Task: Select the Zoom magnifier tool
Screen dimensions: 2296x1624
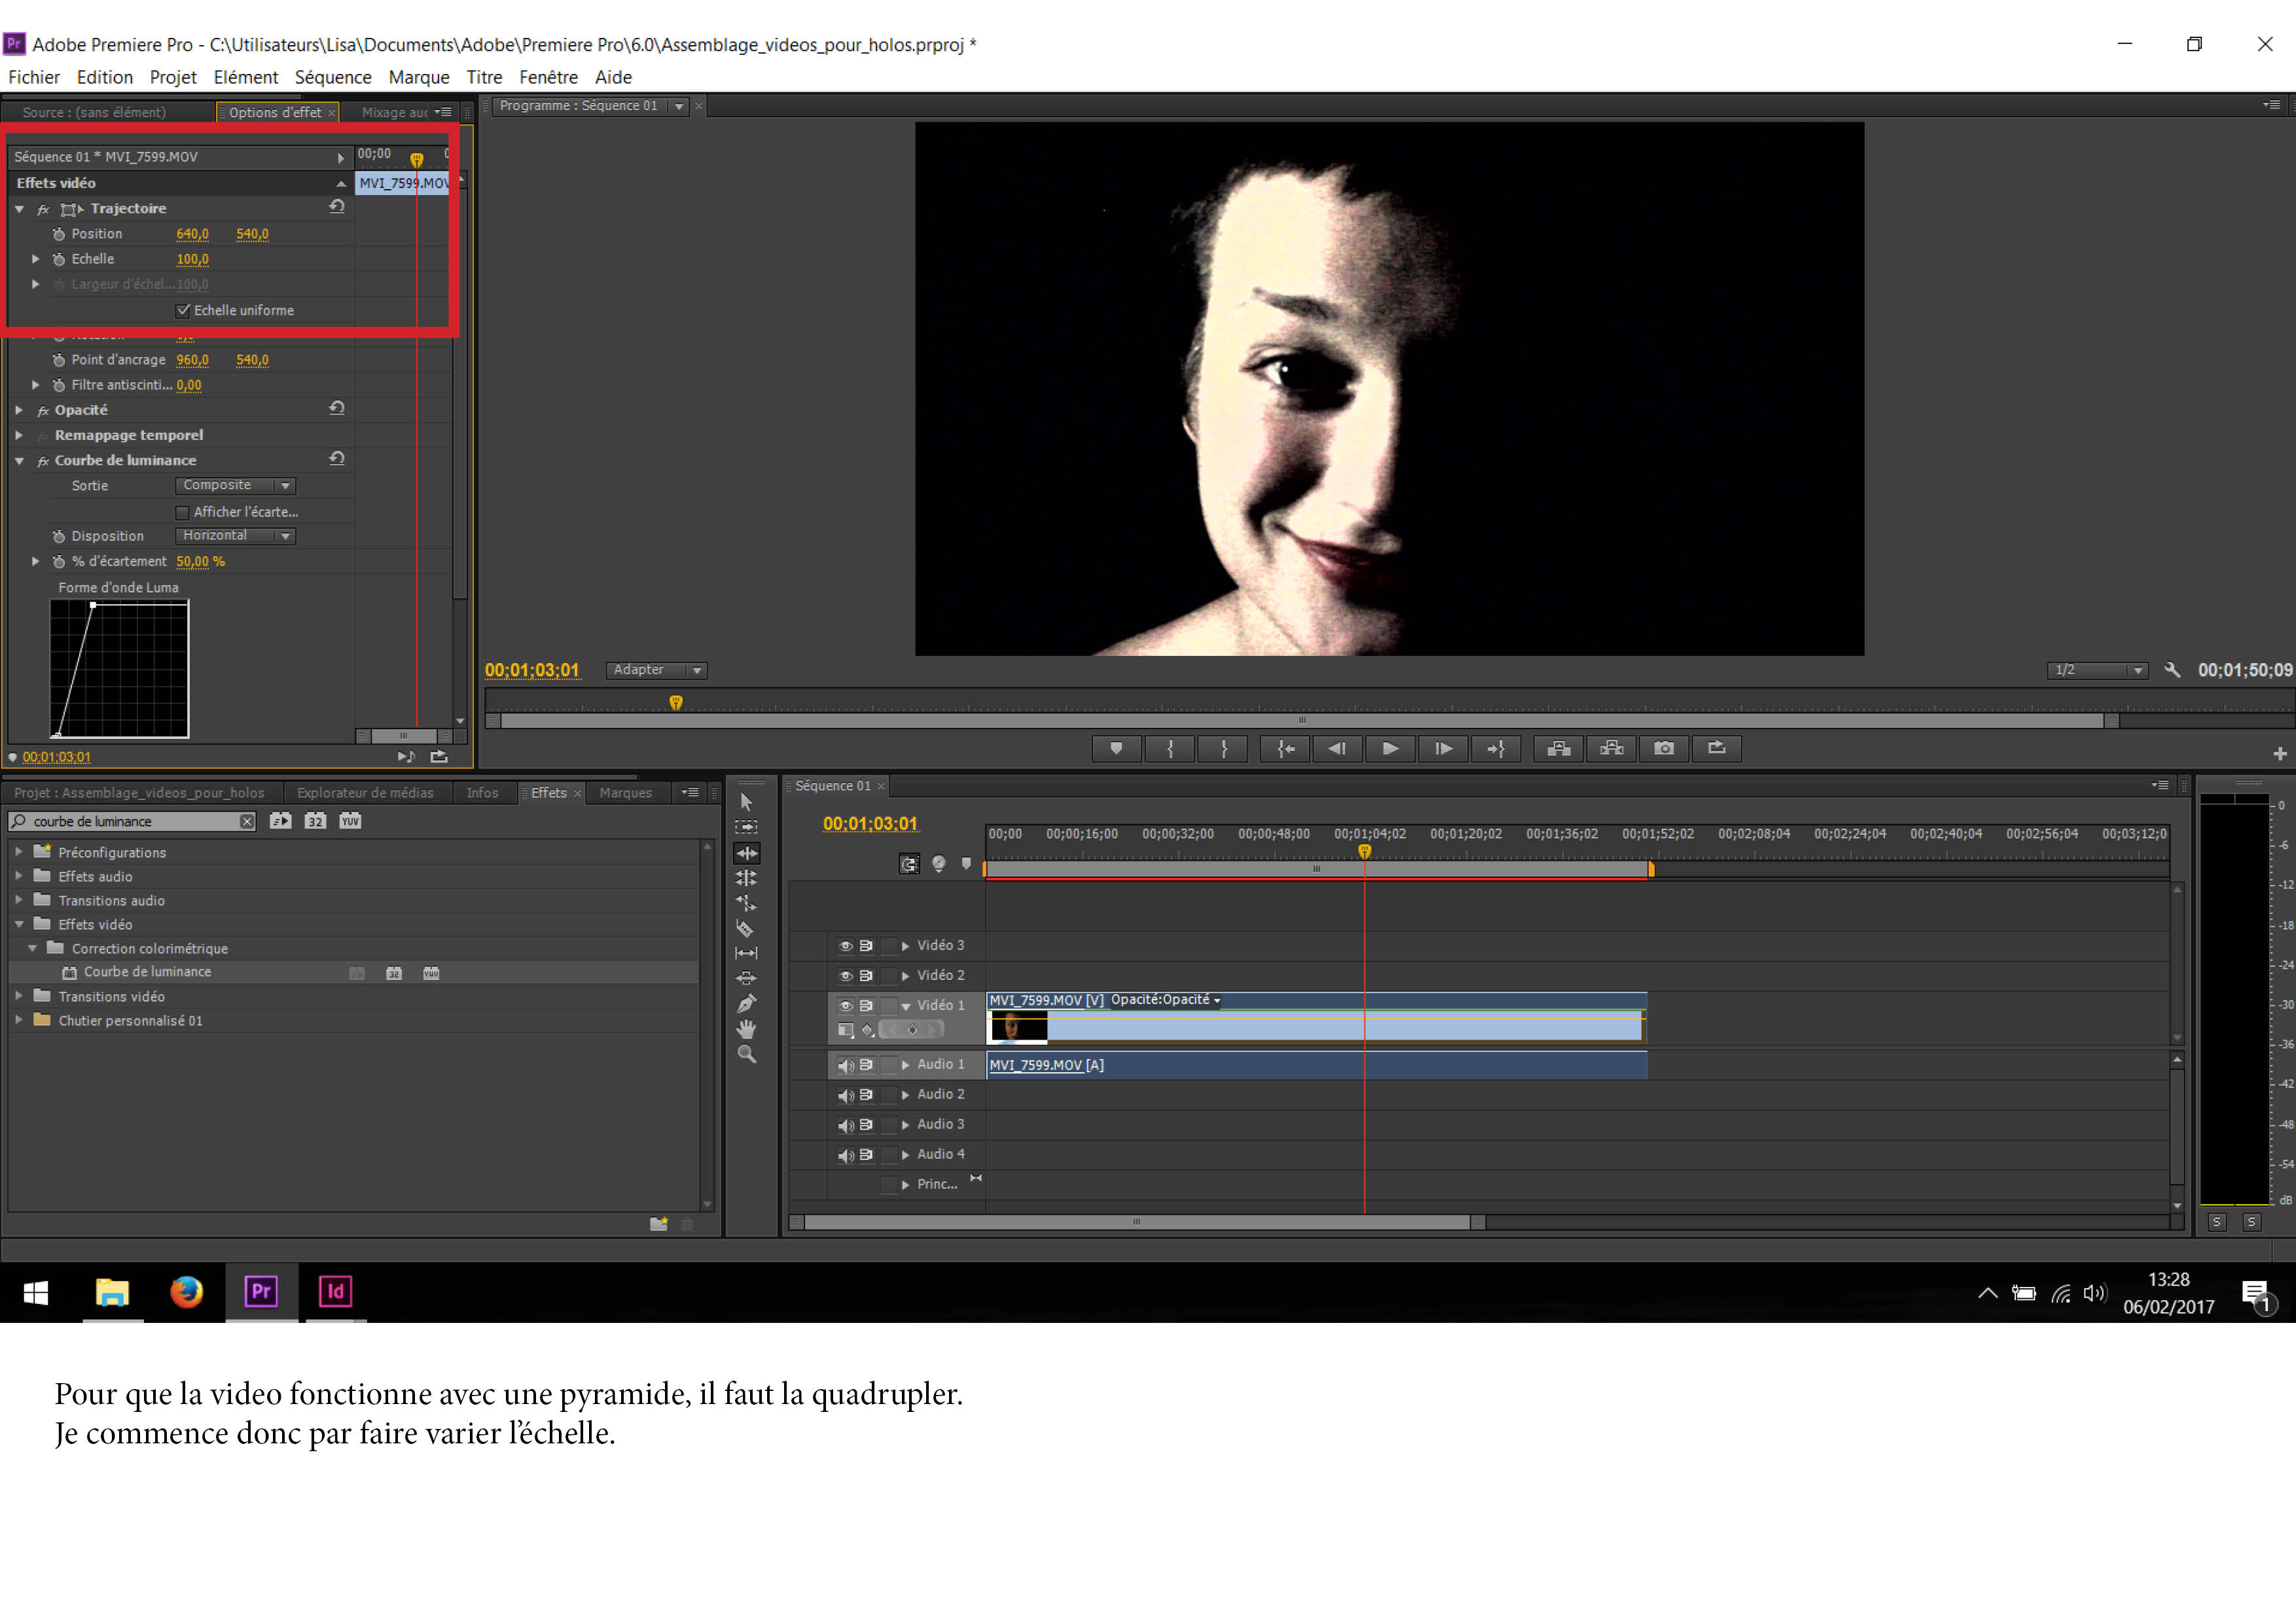Action: click(x=746, y=1054)
